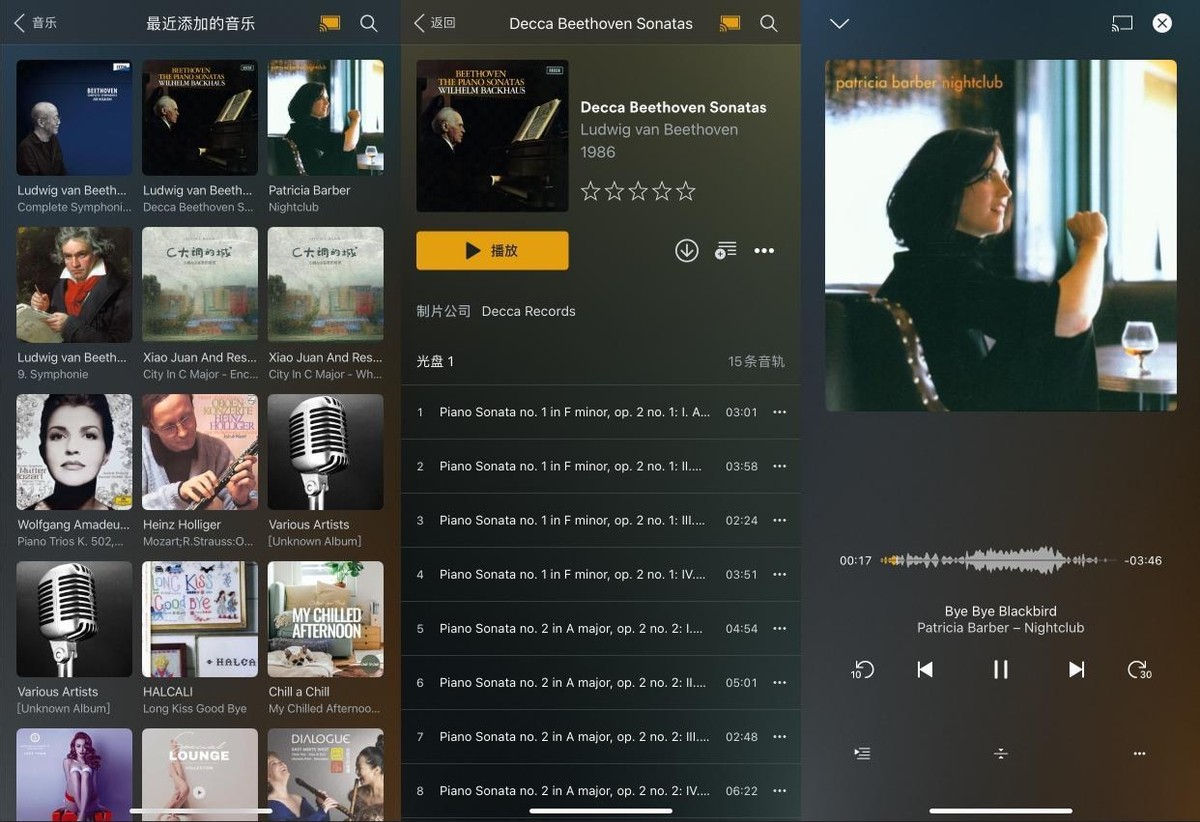
Task: Open options for track 3 (02:24)
Action: point(780,520)
